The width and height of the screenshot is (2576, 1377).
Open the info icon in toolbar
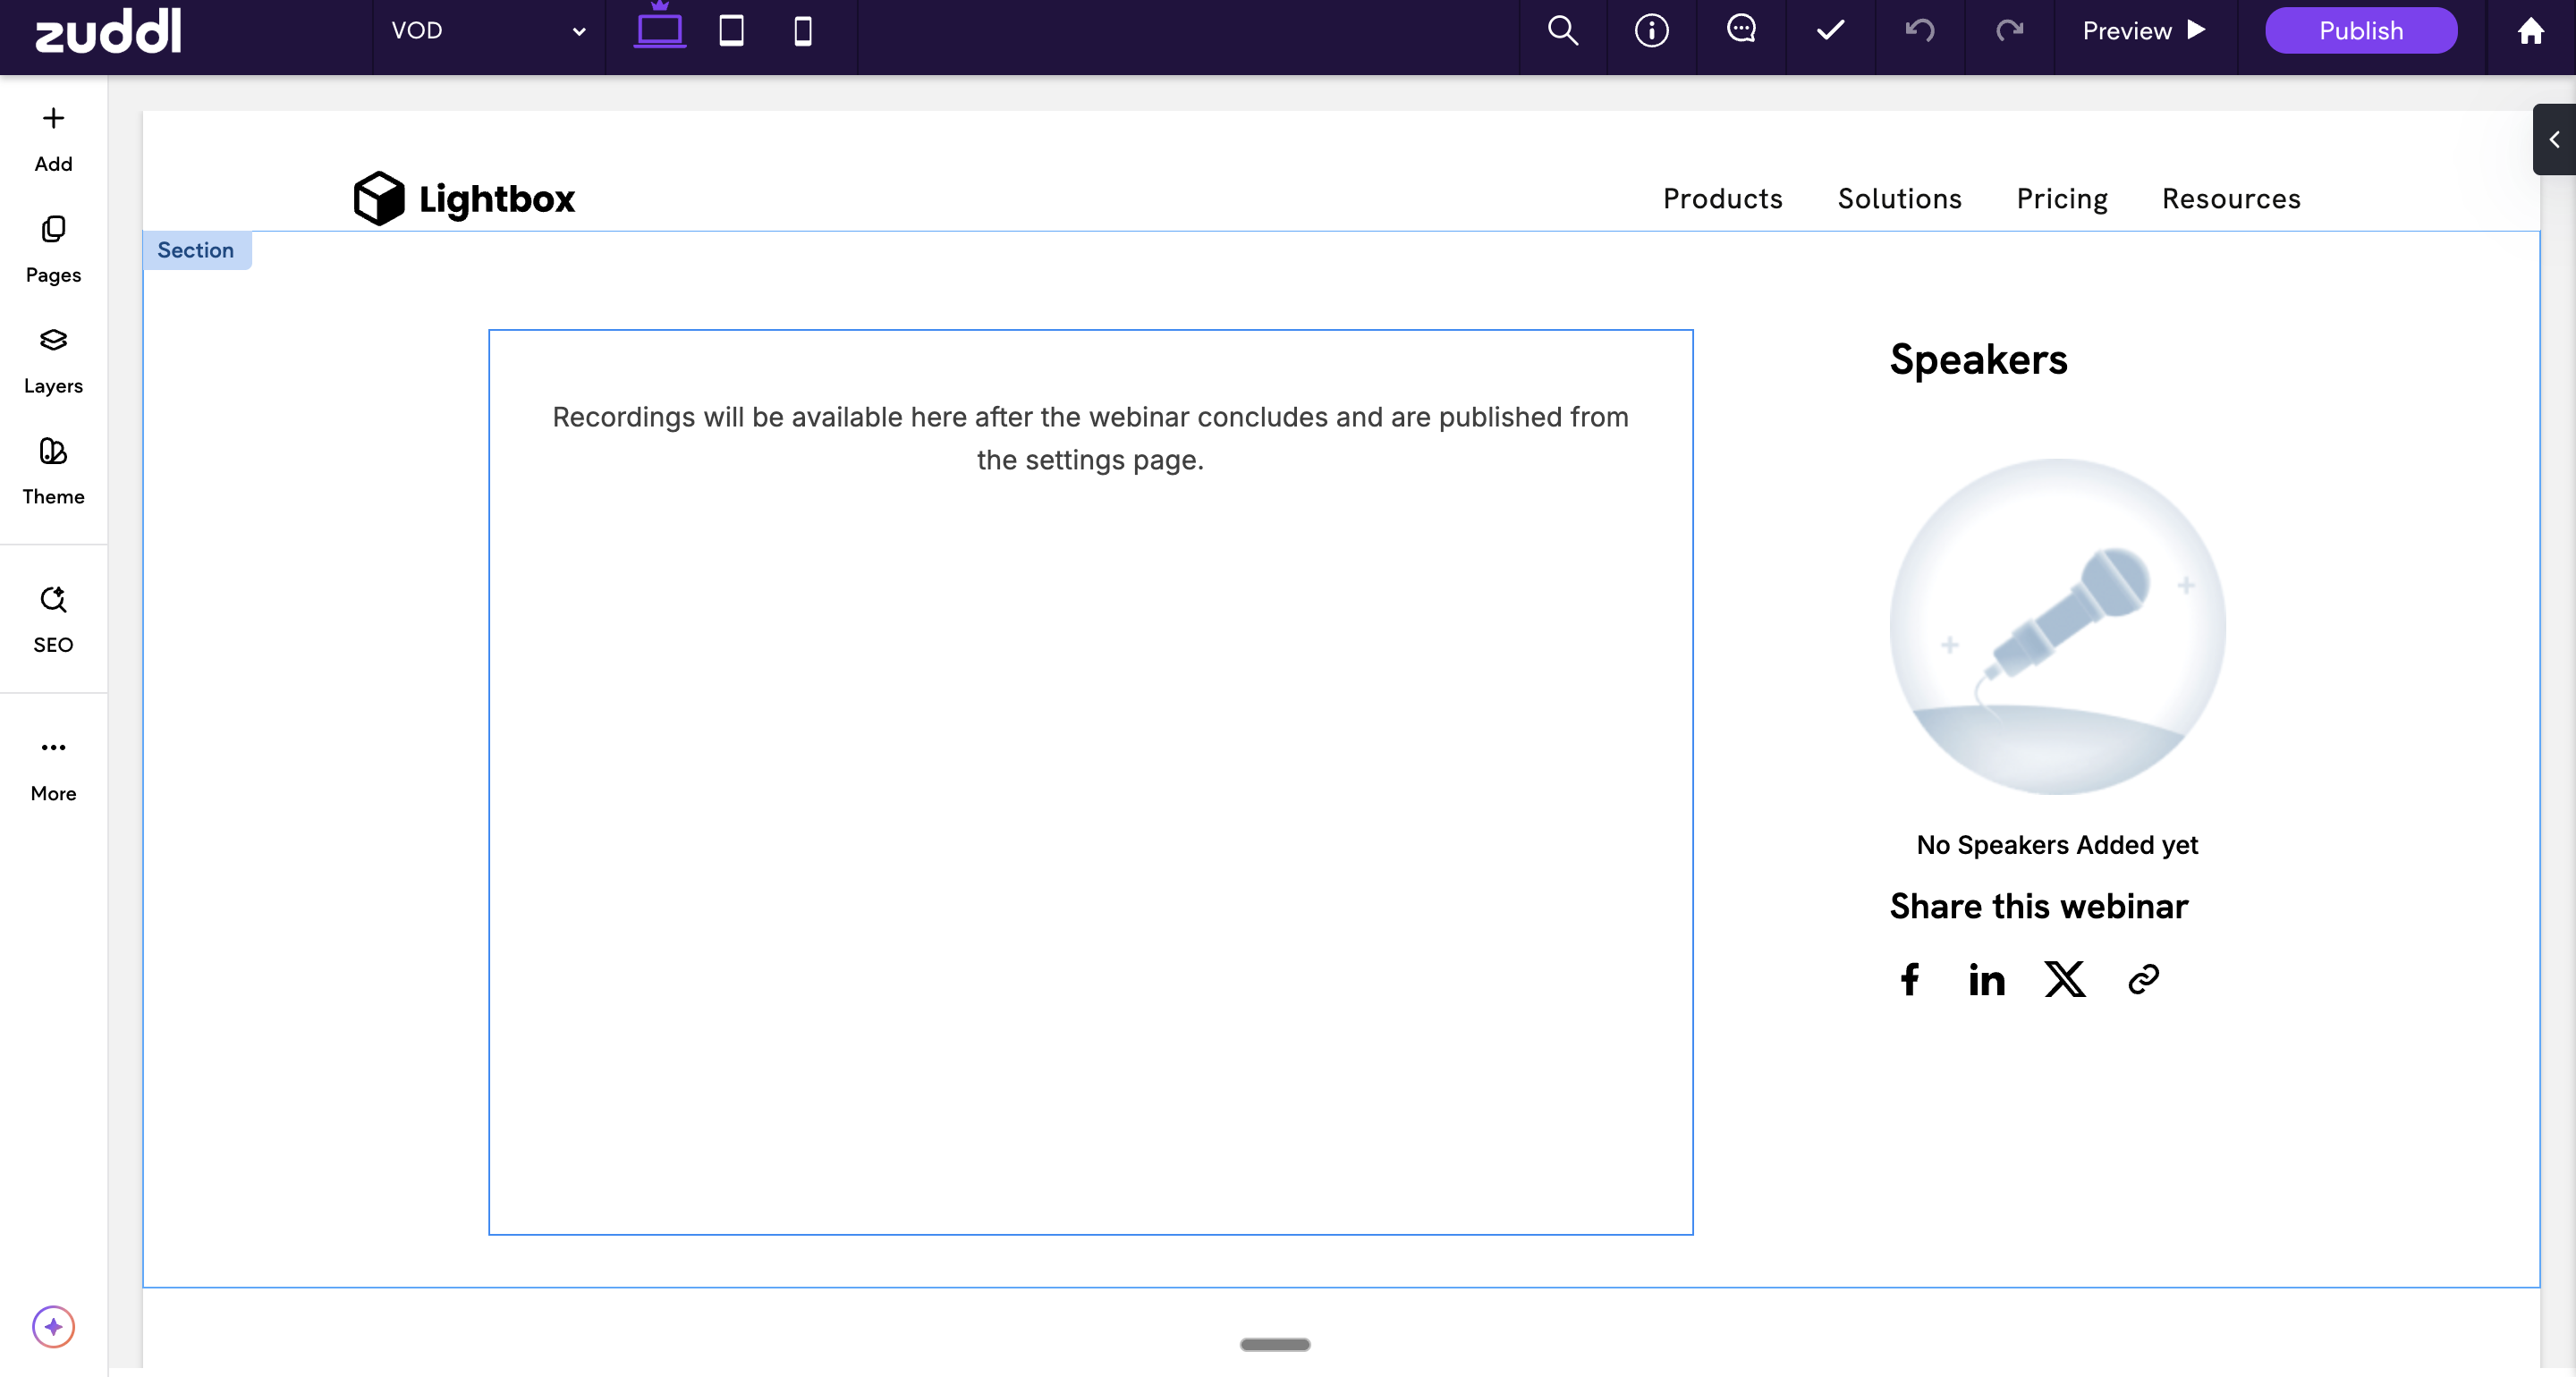[1651, 31]
